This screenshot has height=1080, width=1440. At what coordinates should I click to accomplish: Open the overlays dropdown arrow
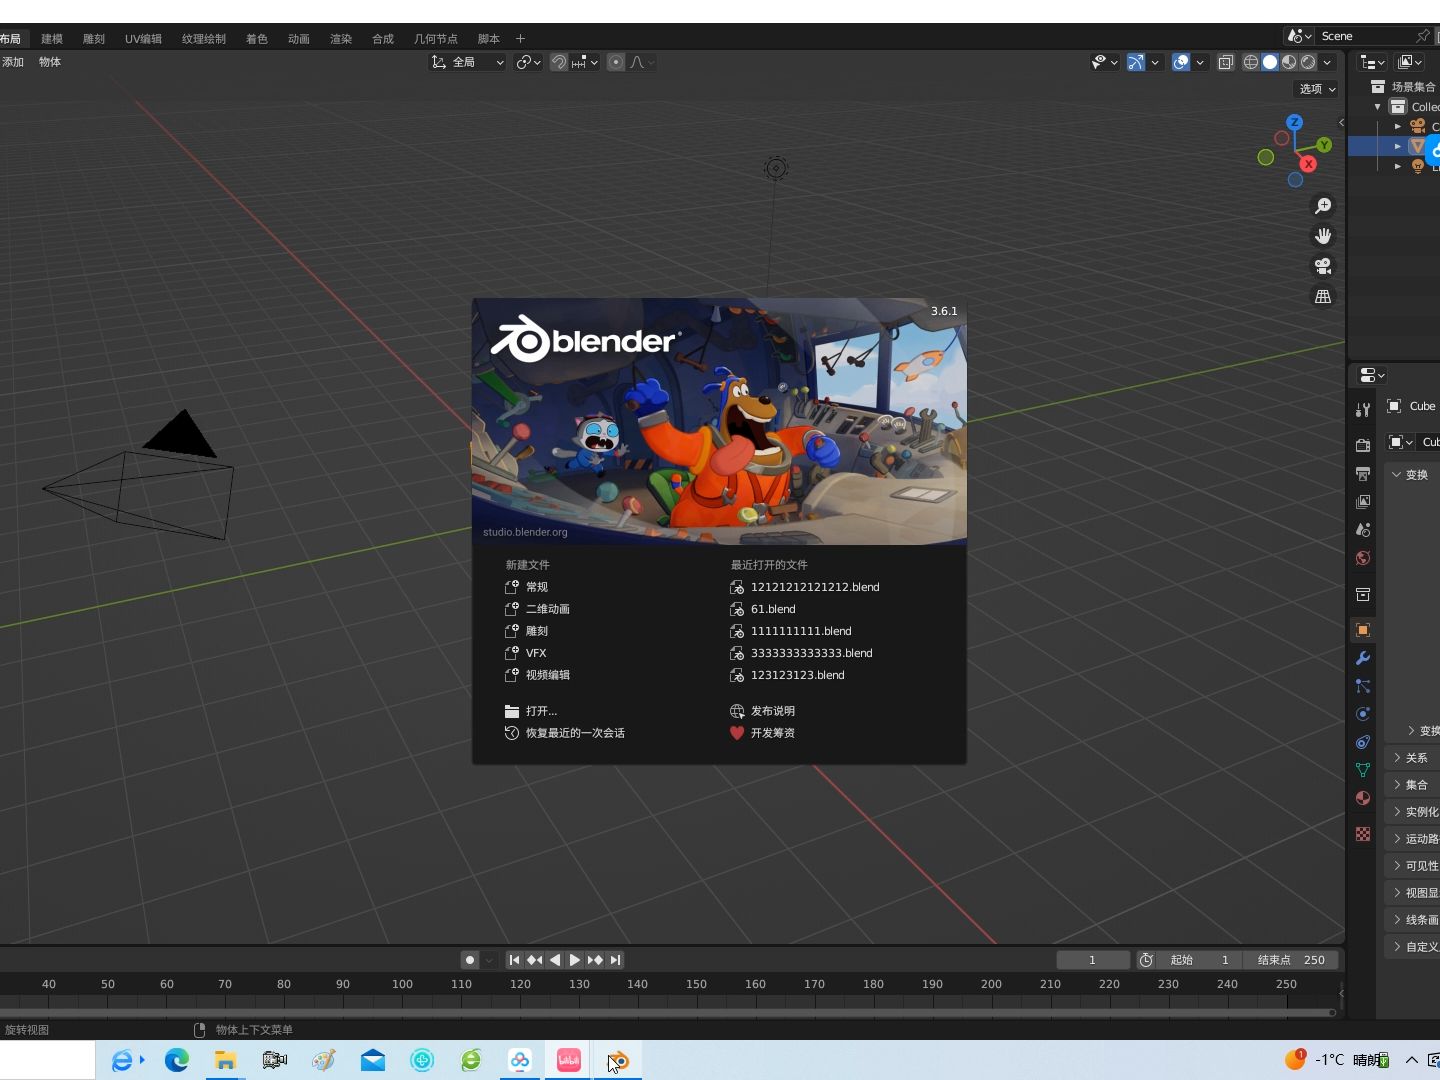[x=1200, y=62]
